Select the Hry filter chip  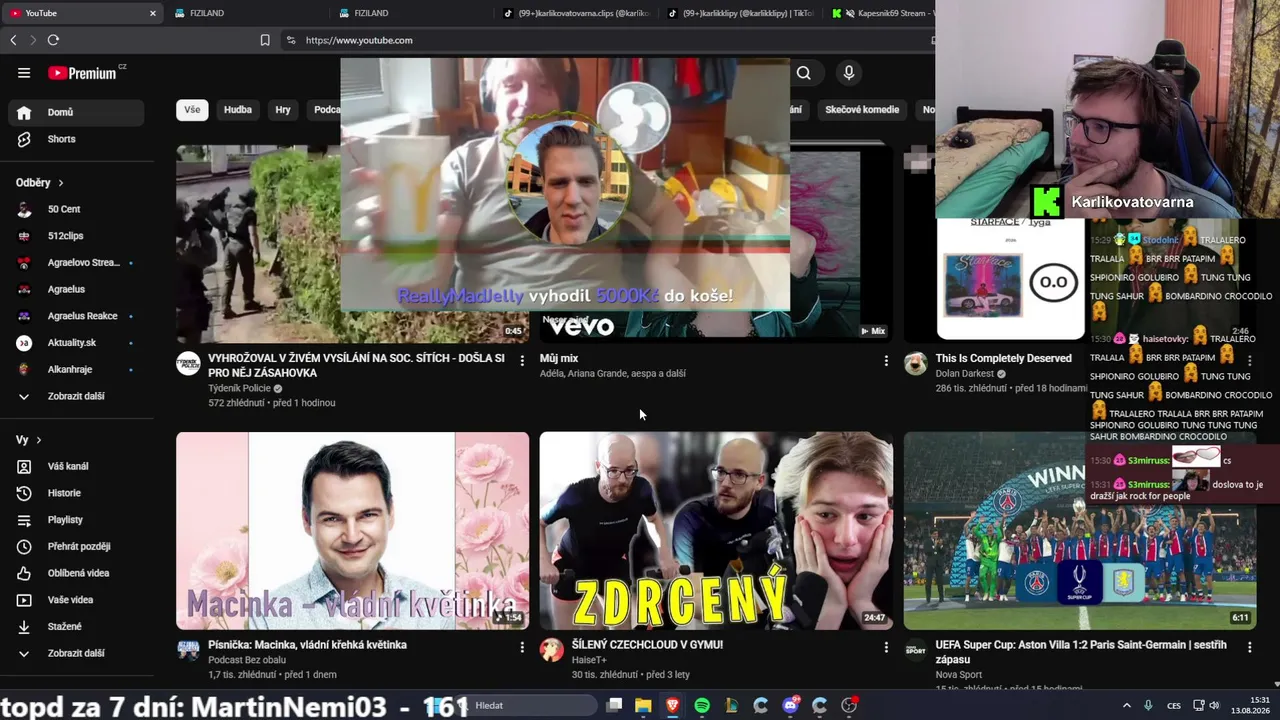[x=283, y=110]
